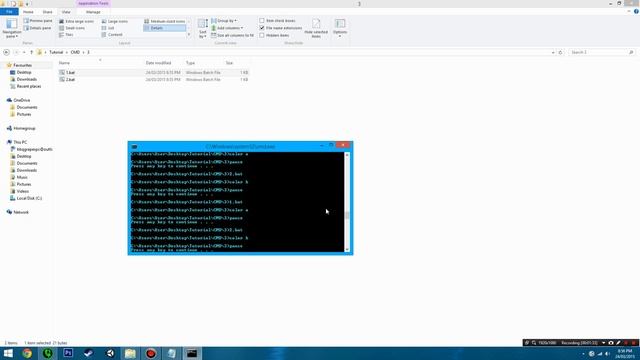Click the 1.bat file icon
Viewport: 640px width, 360px height.
(62, 72)
